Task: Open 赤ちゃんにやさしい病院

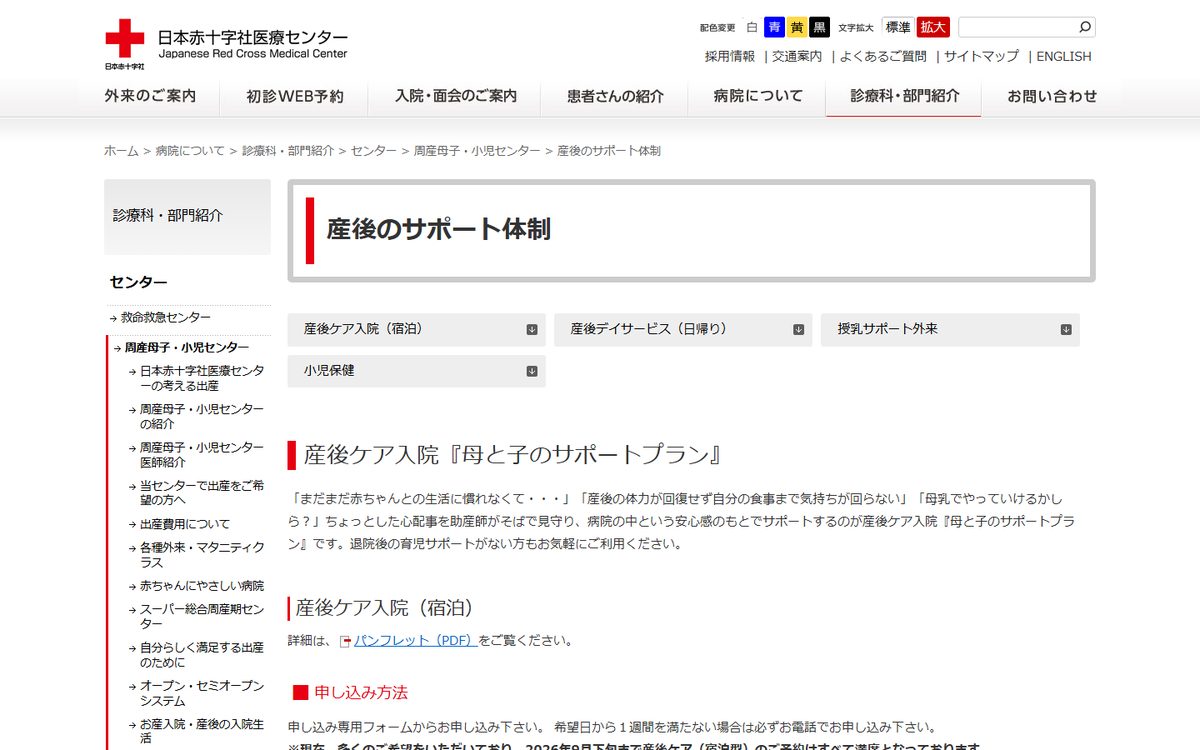Action: (203, 586)
